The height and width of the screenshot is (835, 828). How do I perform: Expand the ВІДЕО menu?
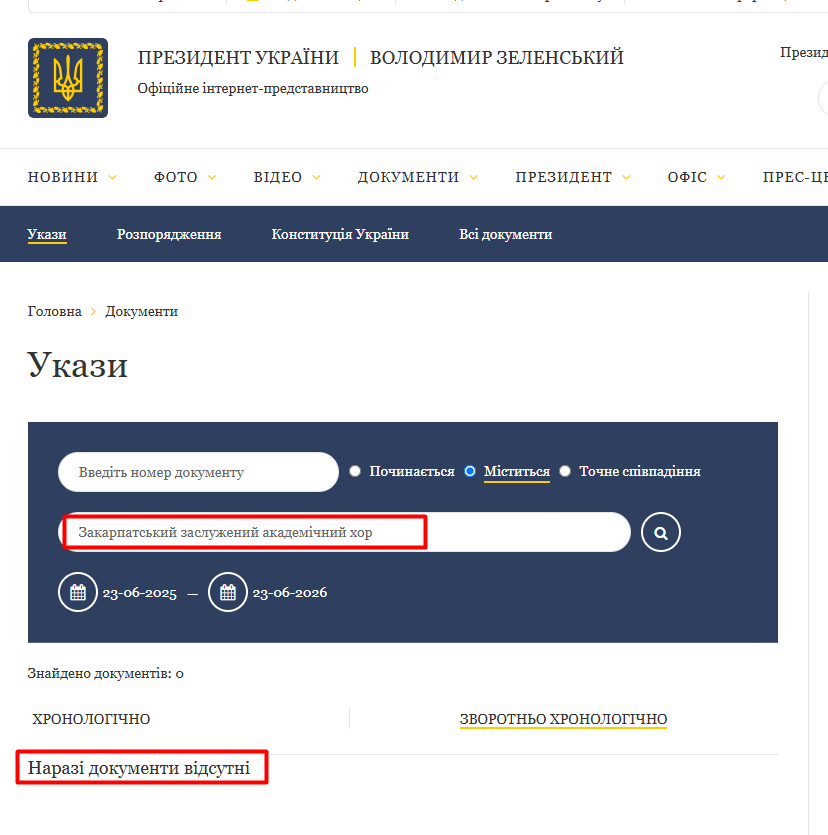point(287,177)
